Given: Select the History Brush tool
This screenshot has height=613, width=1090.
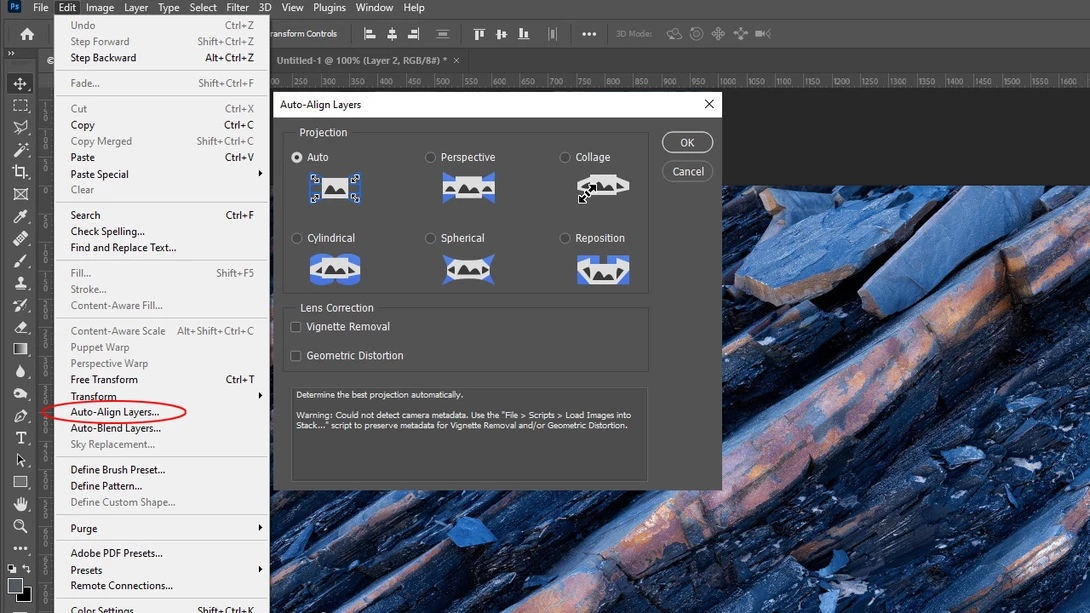Looking at the screenshot, I should tap(20, 305).
